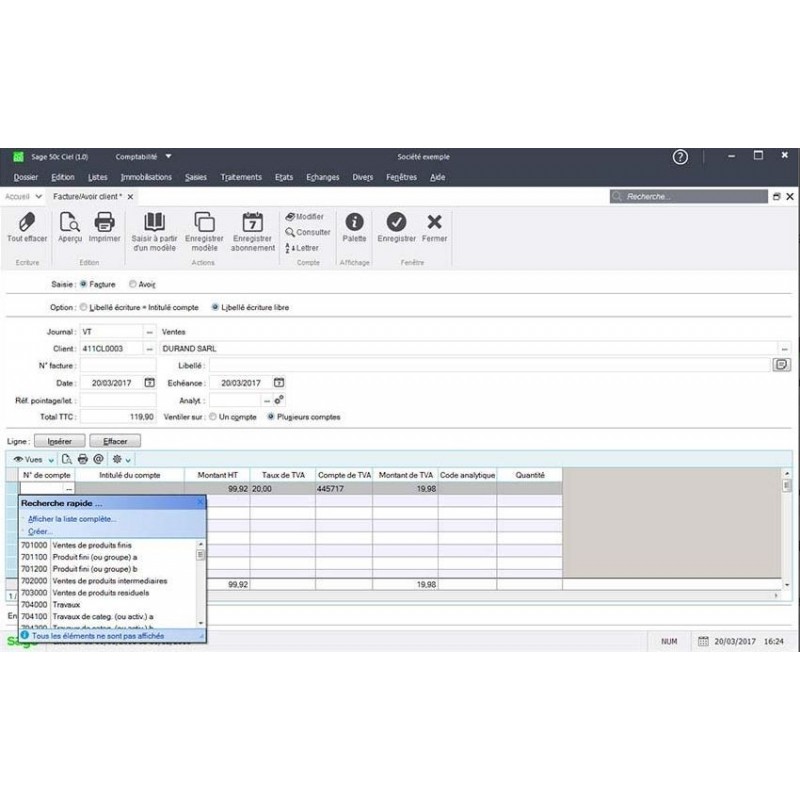
Task: Save the entry with the Enregistrer checkmark icon
Action: tap(396, 224)
